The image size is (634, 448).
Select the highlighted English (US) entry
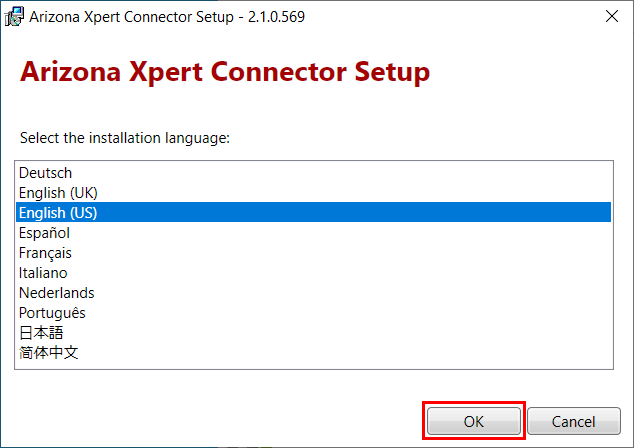tap(313, 212)
